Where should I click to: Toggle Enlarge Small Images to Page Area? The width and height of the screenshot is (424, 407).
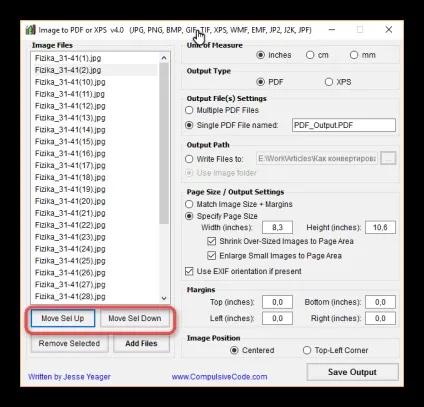pyautogui.click(x=211, y=256)
